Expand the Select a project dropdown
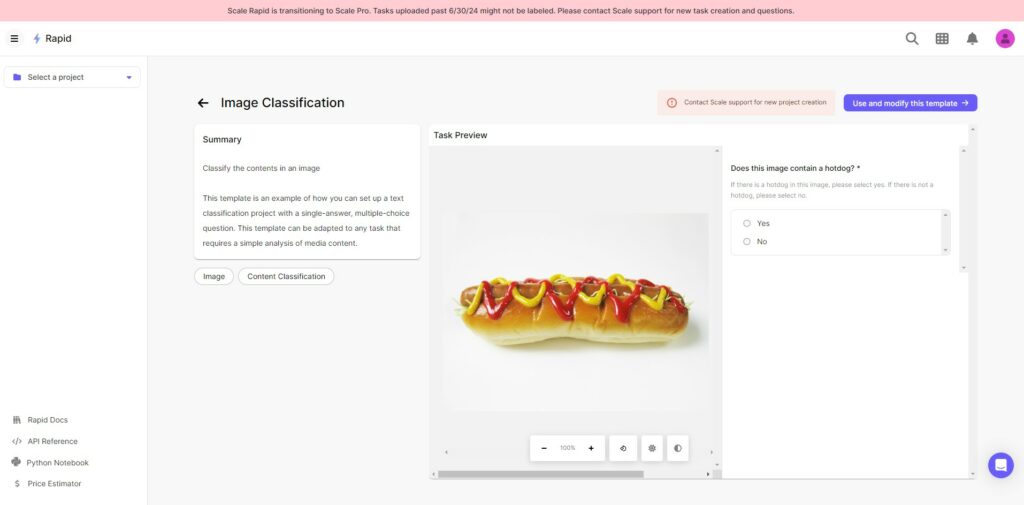The image size is (1024, 505). click(72, 77)
